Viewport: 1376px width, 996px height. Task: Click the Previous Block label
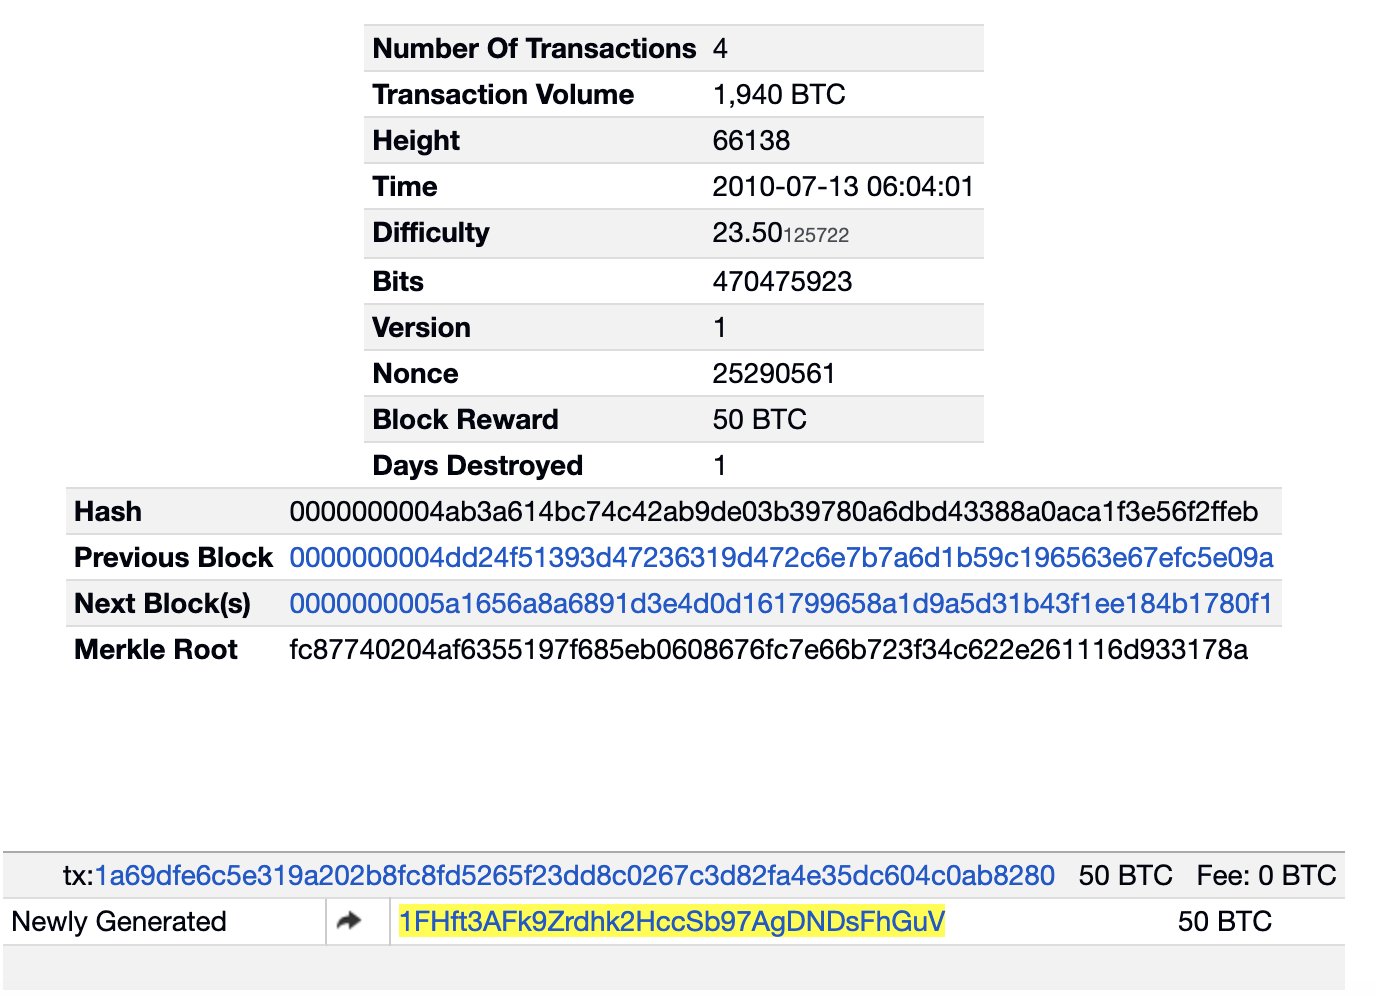click(173, 557)
